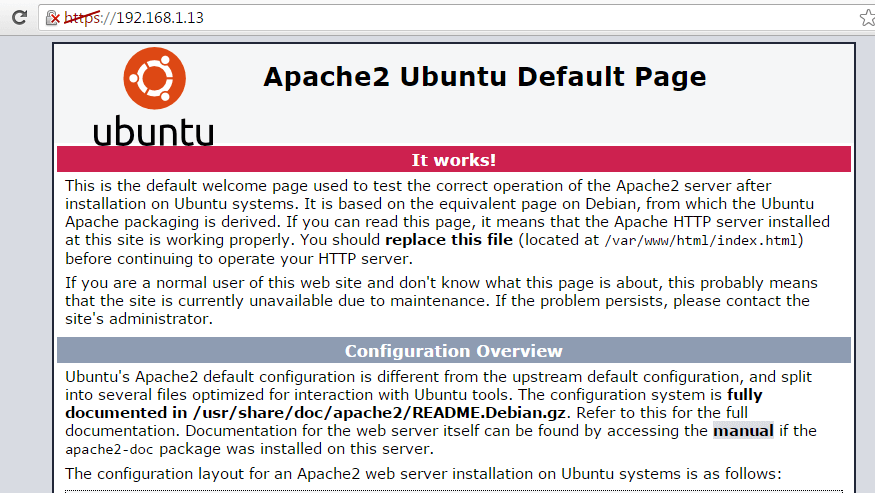Click the struck-through 'https' in the URL
Image resolution: width=875 pixels, height=493 pixels.
(x=82, y=18)
